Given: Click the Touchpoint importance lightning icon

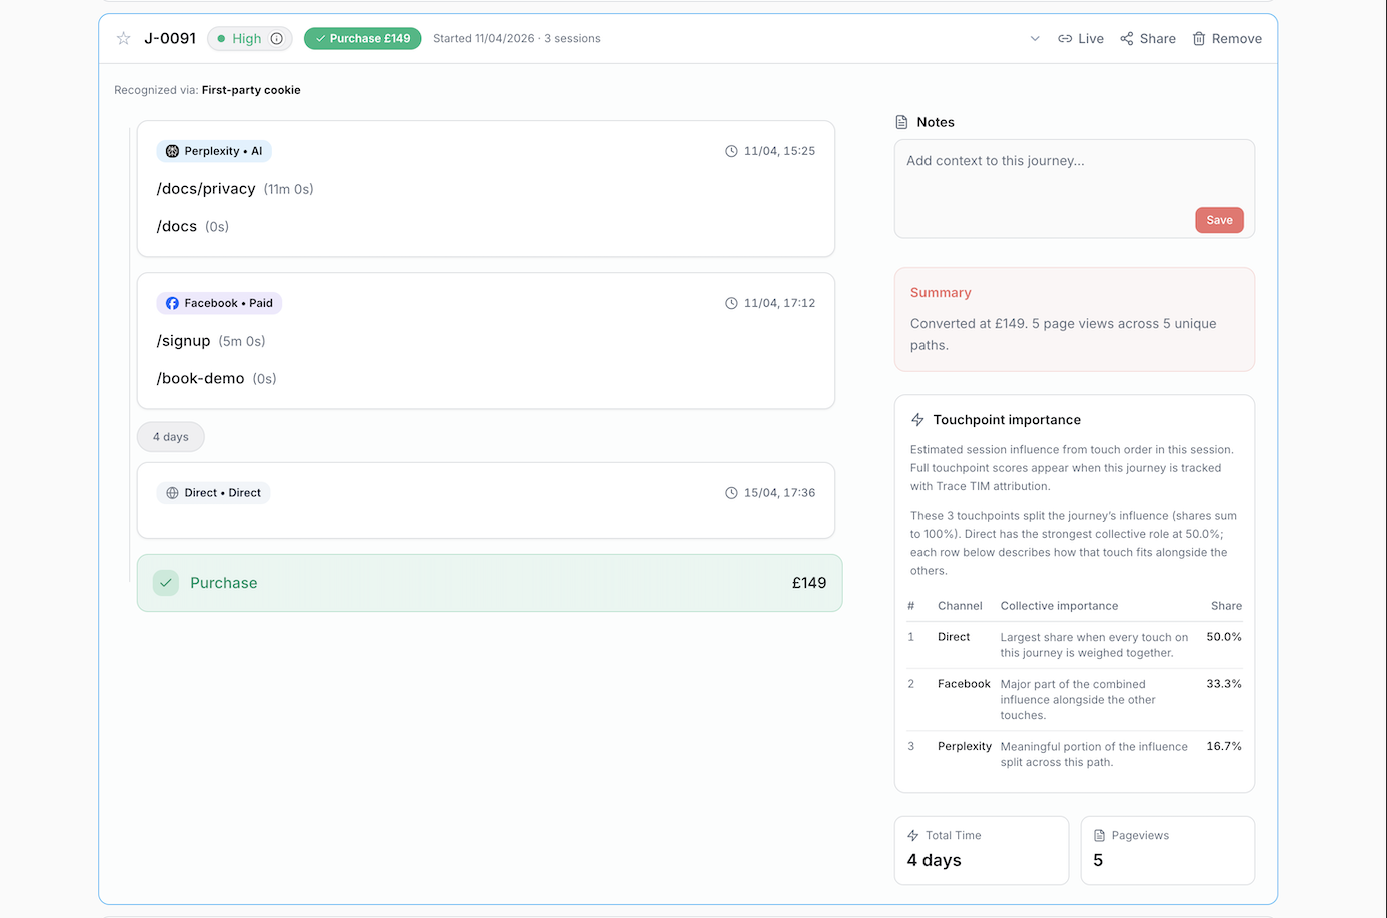Looking at the screenshot, I should (917, 420).
